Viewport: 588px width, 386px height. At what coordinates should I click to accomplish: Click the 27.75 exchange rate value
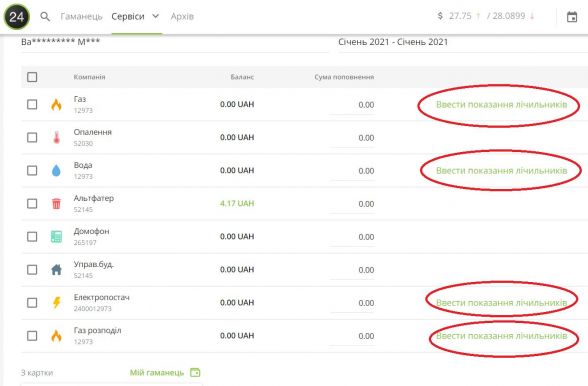(460, 16)
